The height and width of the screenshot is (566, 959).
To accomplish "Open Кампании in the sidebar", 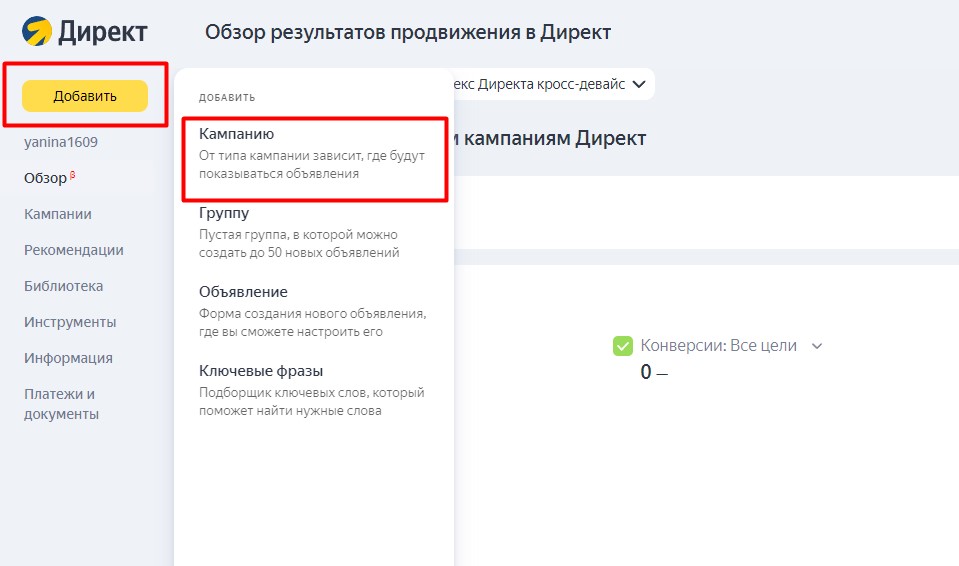I will point(57,214).
